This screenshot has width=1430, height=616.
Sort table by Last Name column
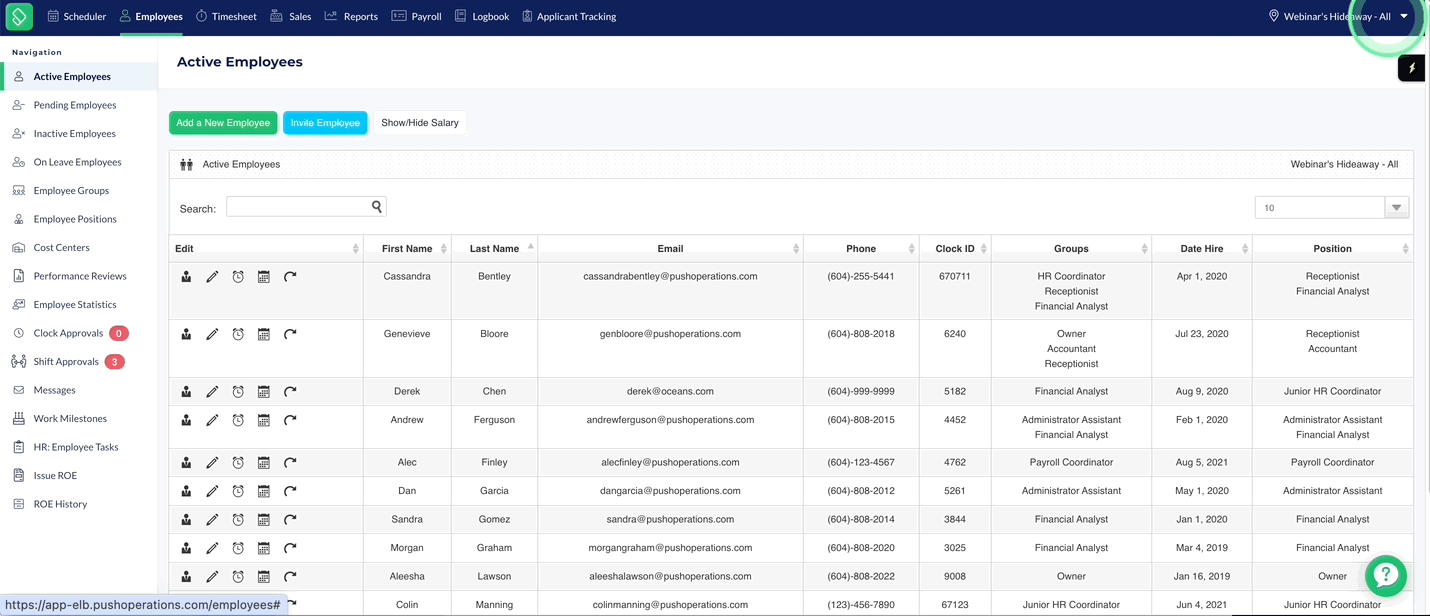click(x=494, y=249)
